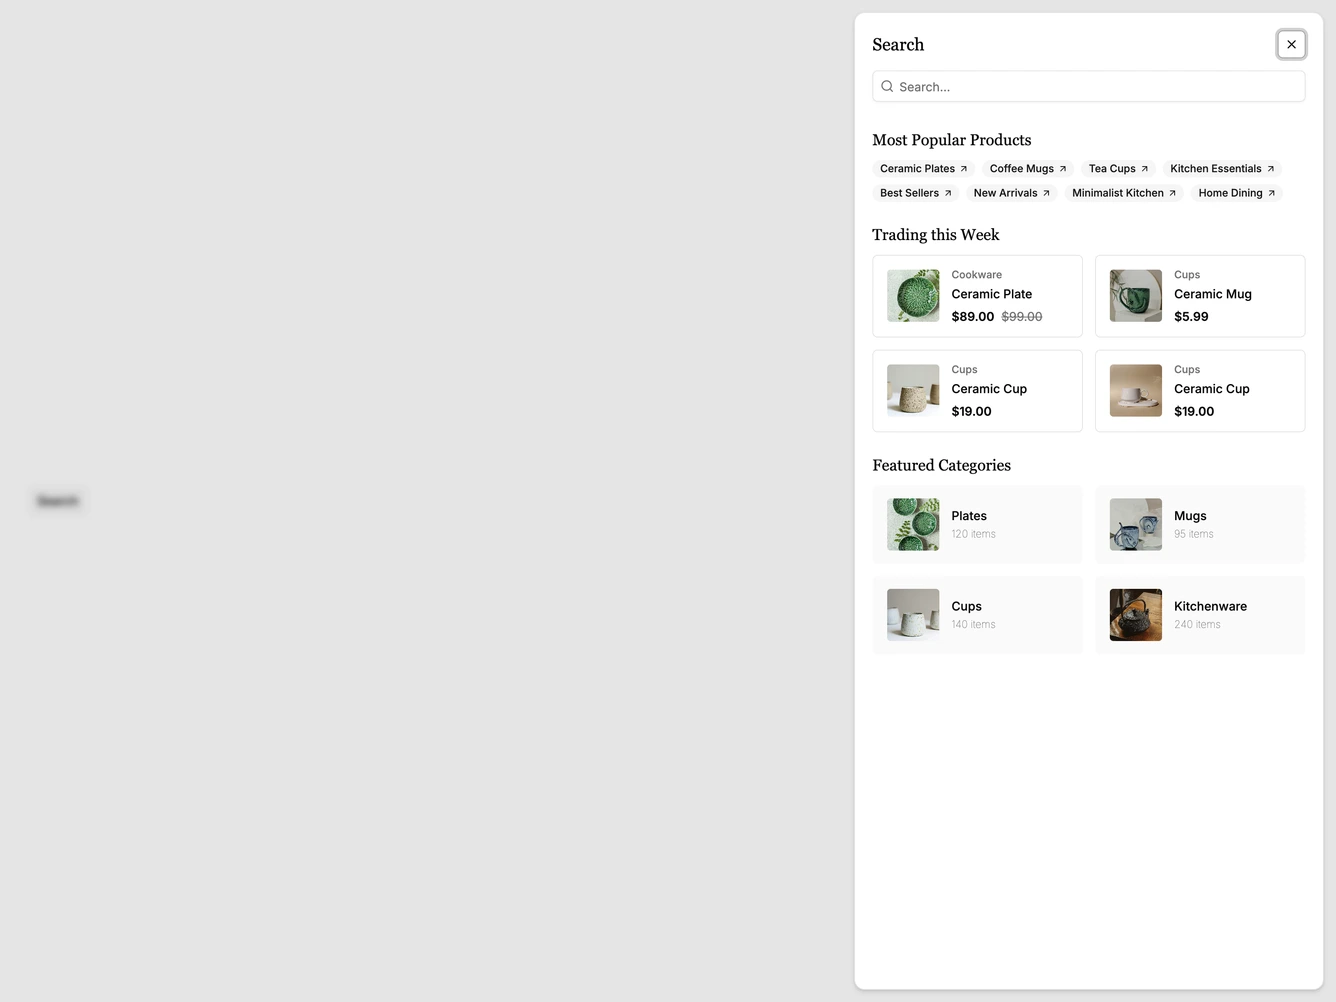Open the Plates category thumbnail
This screenshot has width=1336, height=1002.
(913, 525)
